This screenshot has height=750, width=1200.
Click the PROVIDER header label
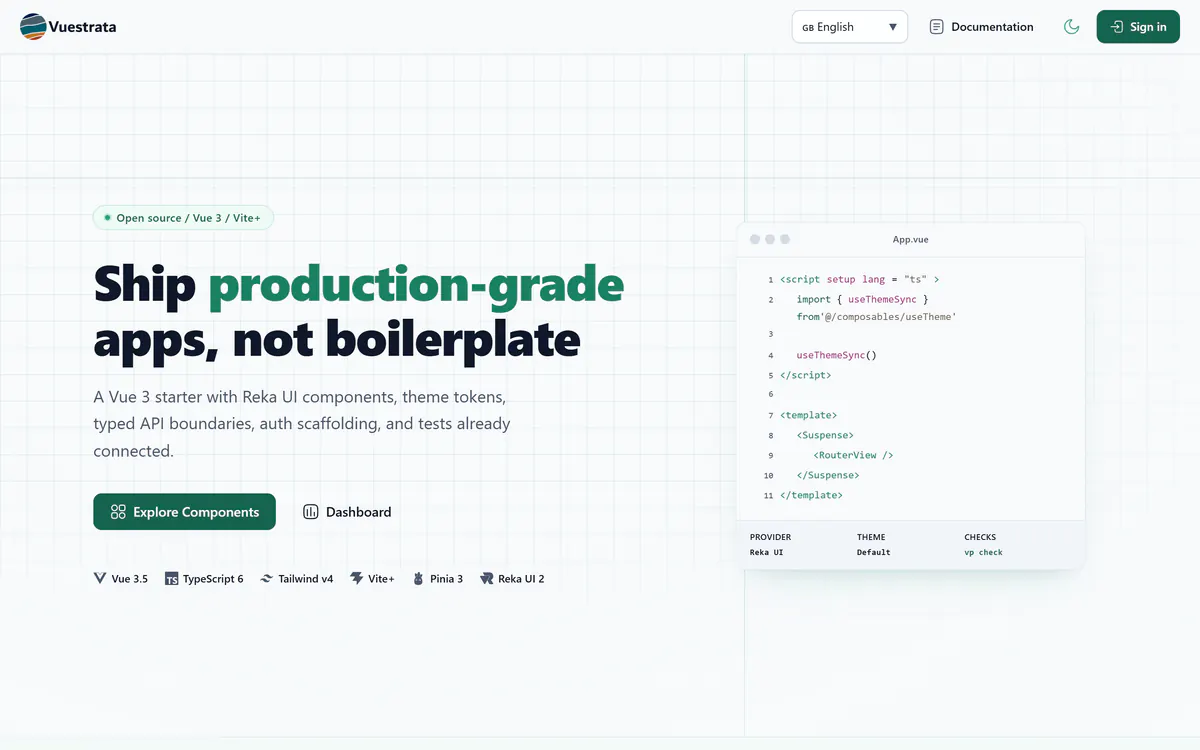770,537
